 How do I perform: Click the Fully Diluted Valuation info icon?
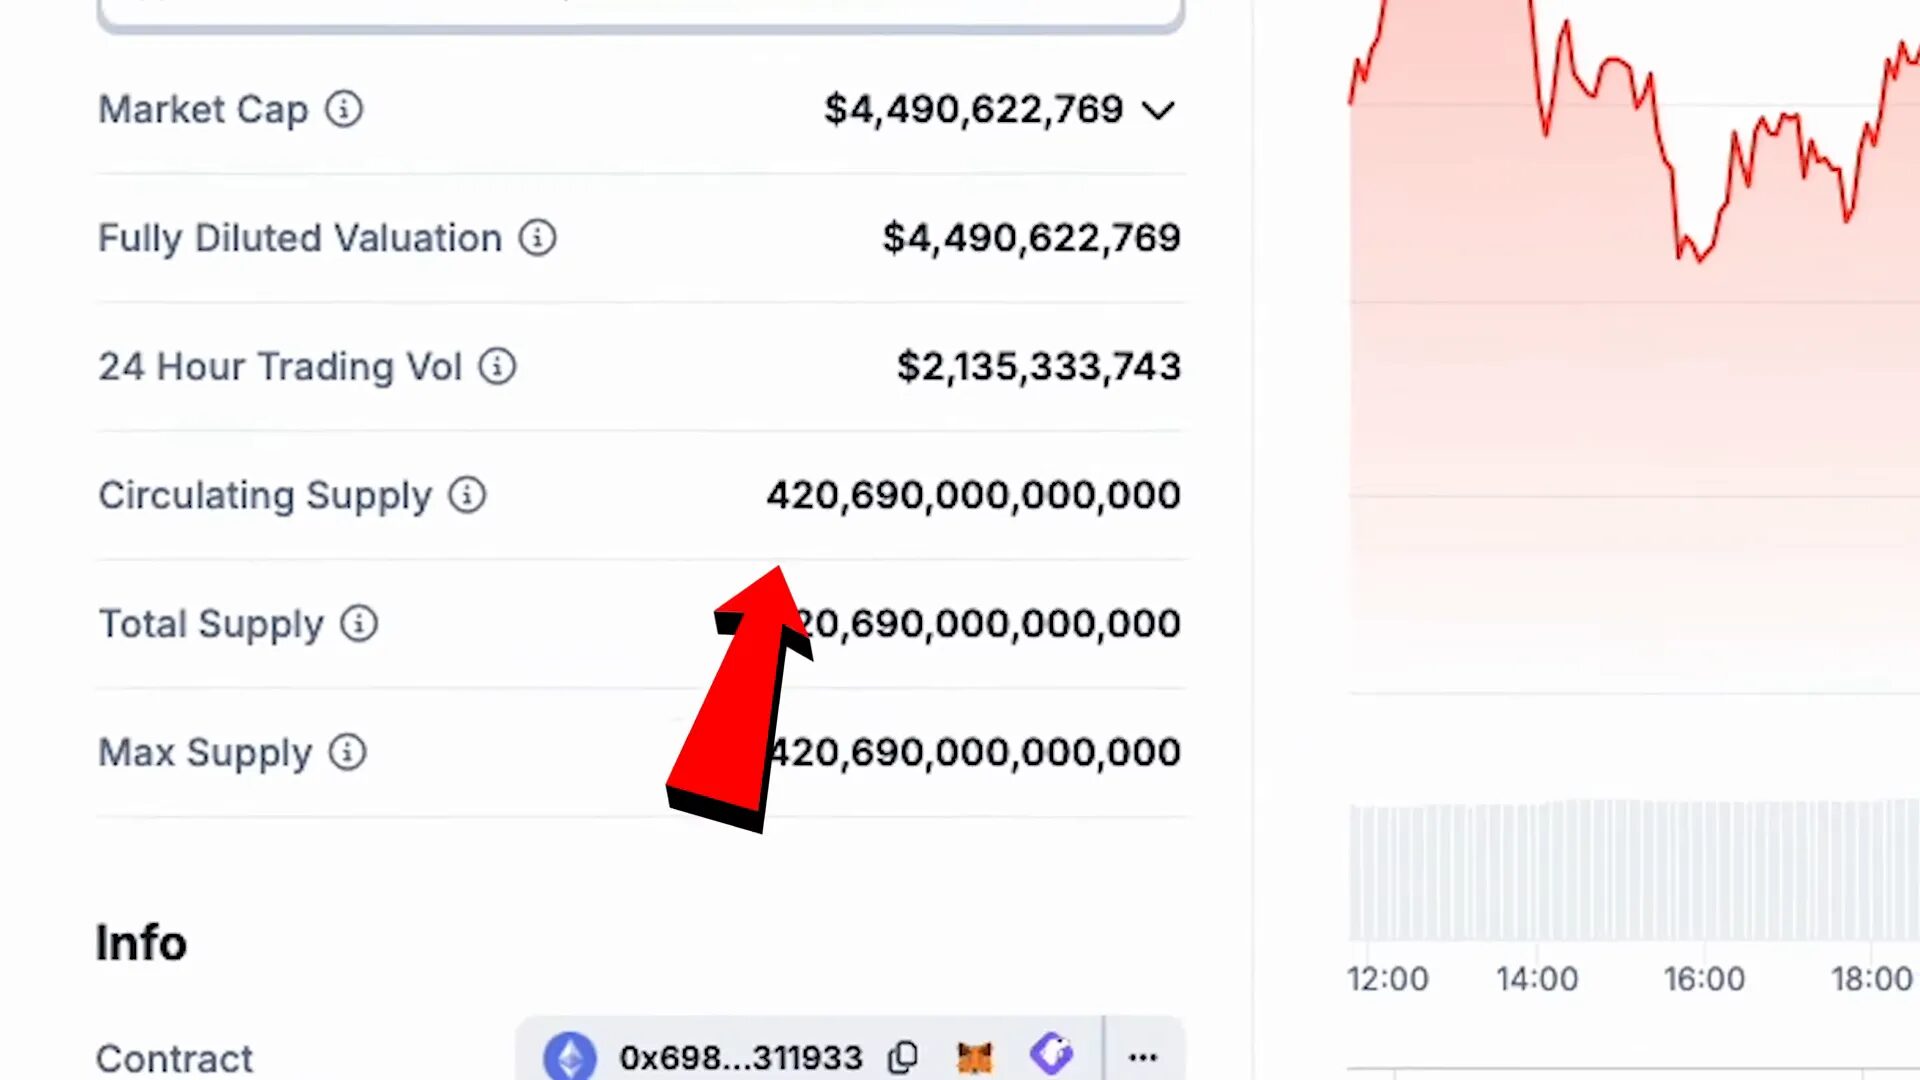[x=537, y=238]
